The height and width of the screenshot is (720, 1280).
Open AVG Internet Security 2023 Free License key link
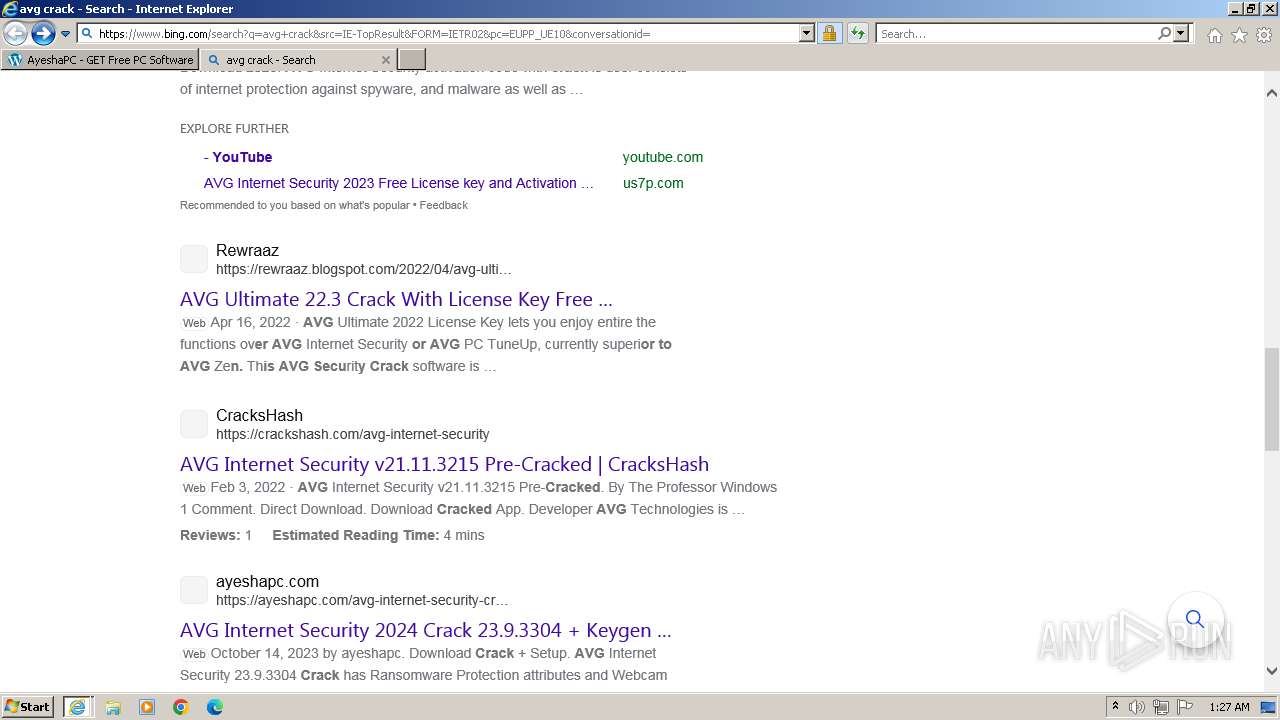399,183
